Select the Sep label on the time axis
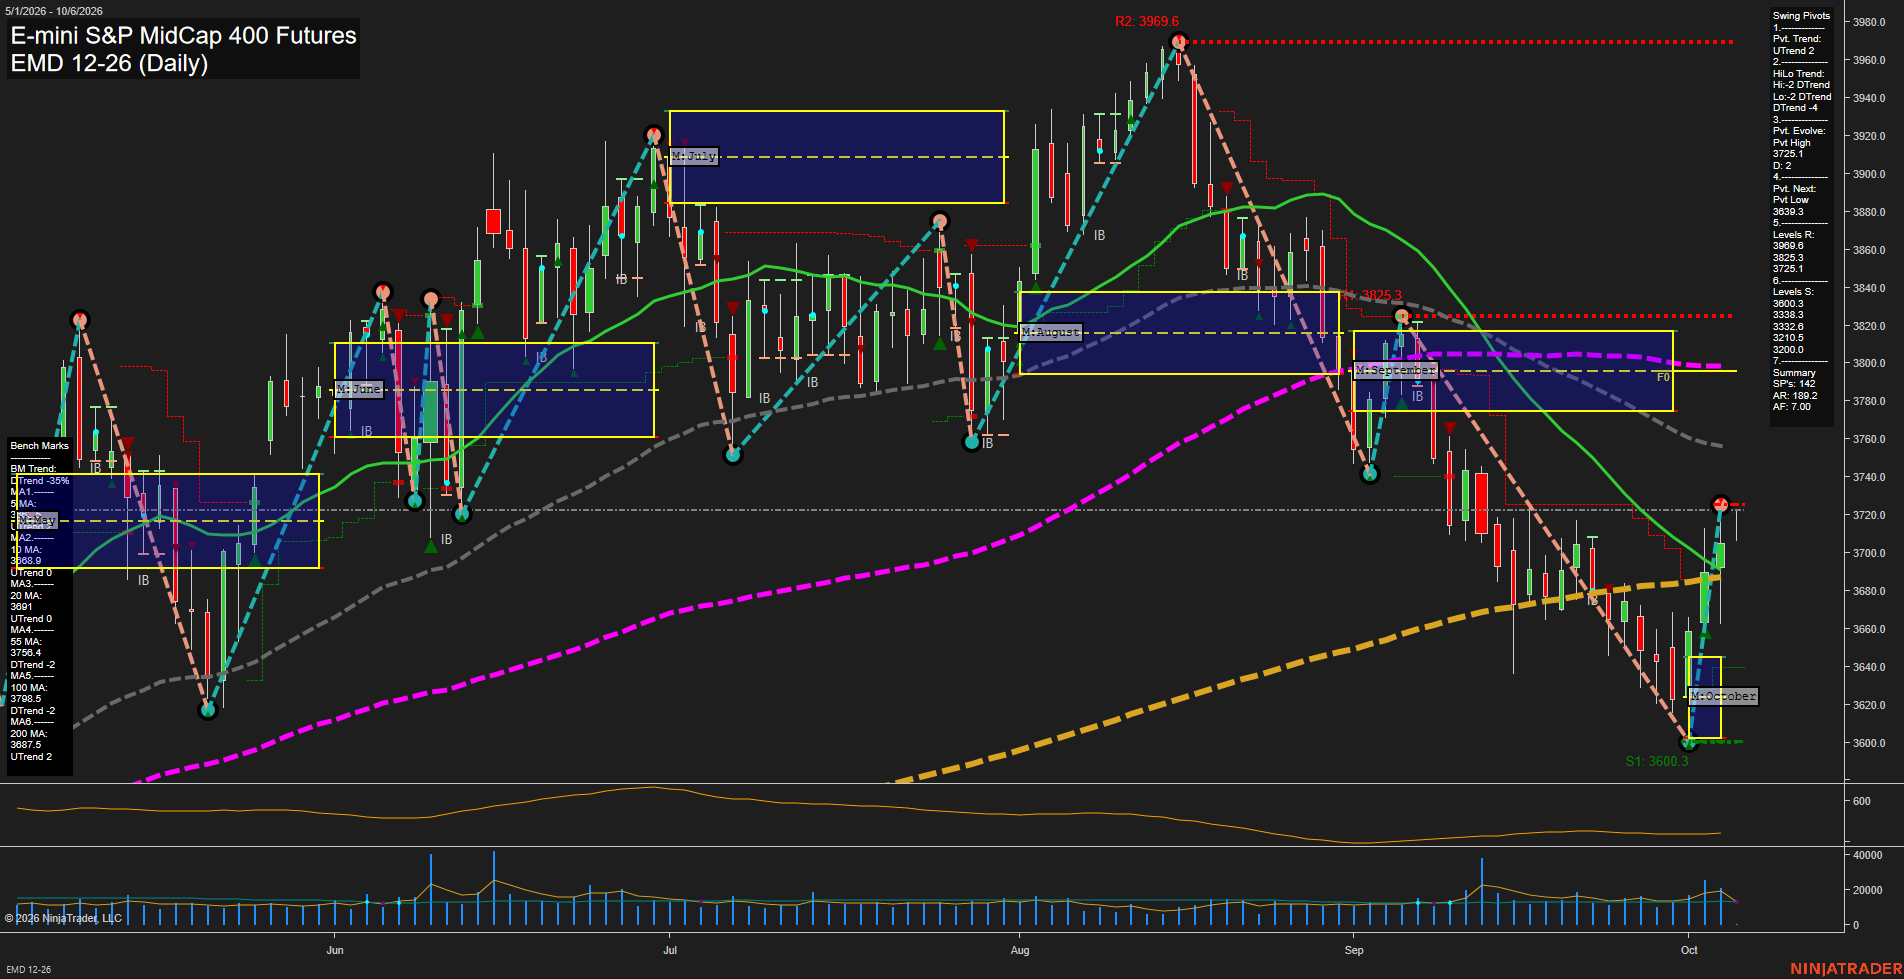The height and width of the screenshot is (979, 1904). [1354, 950]
